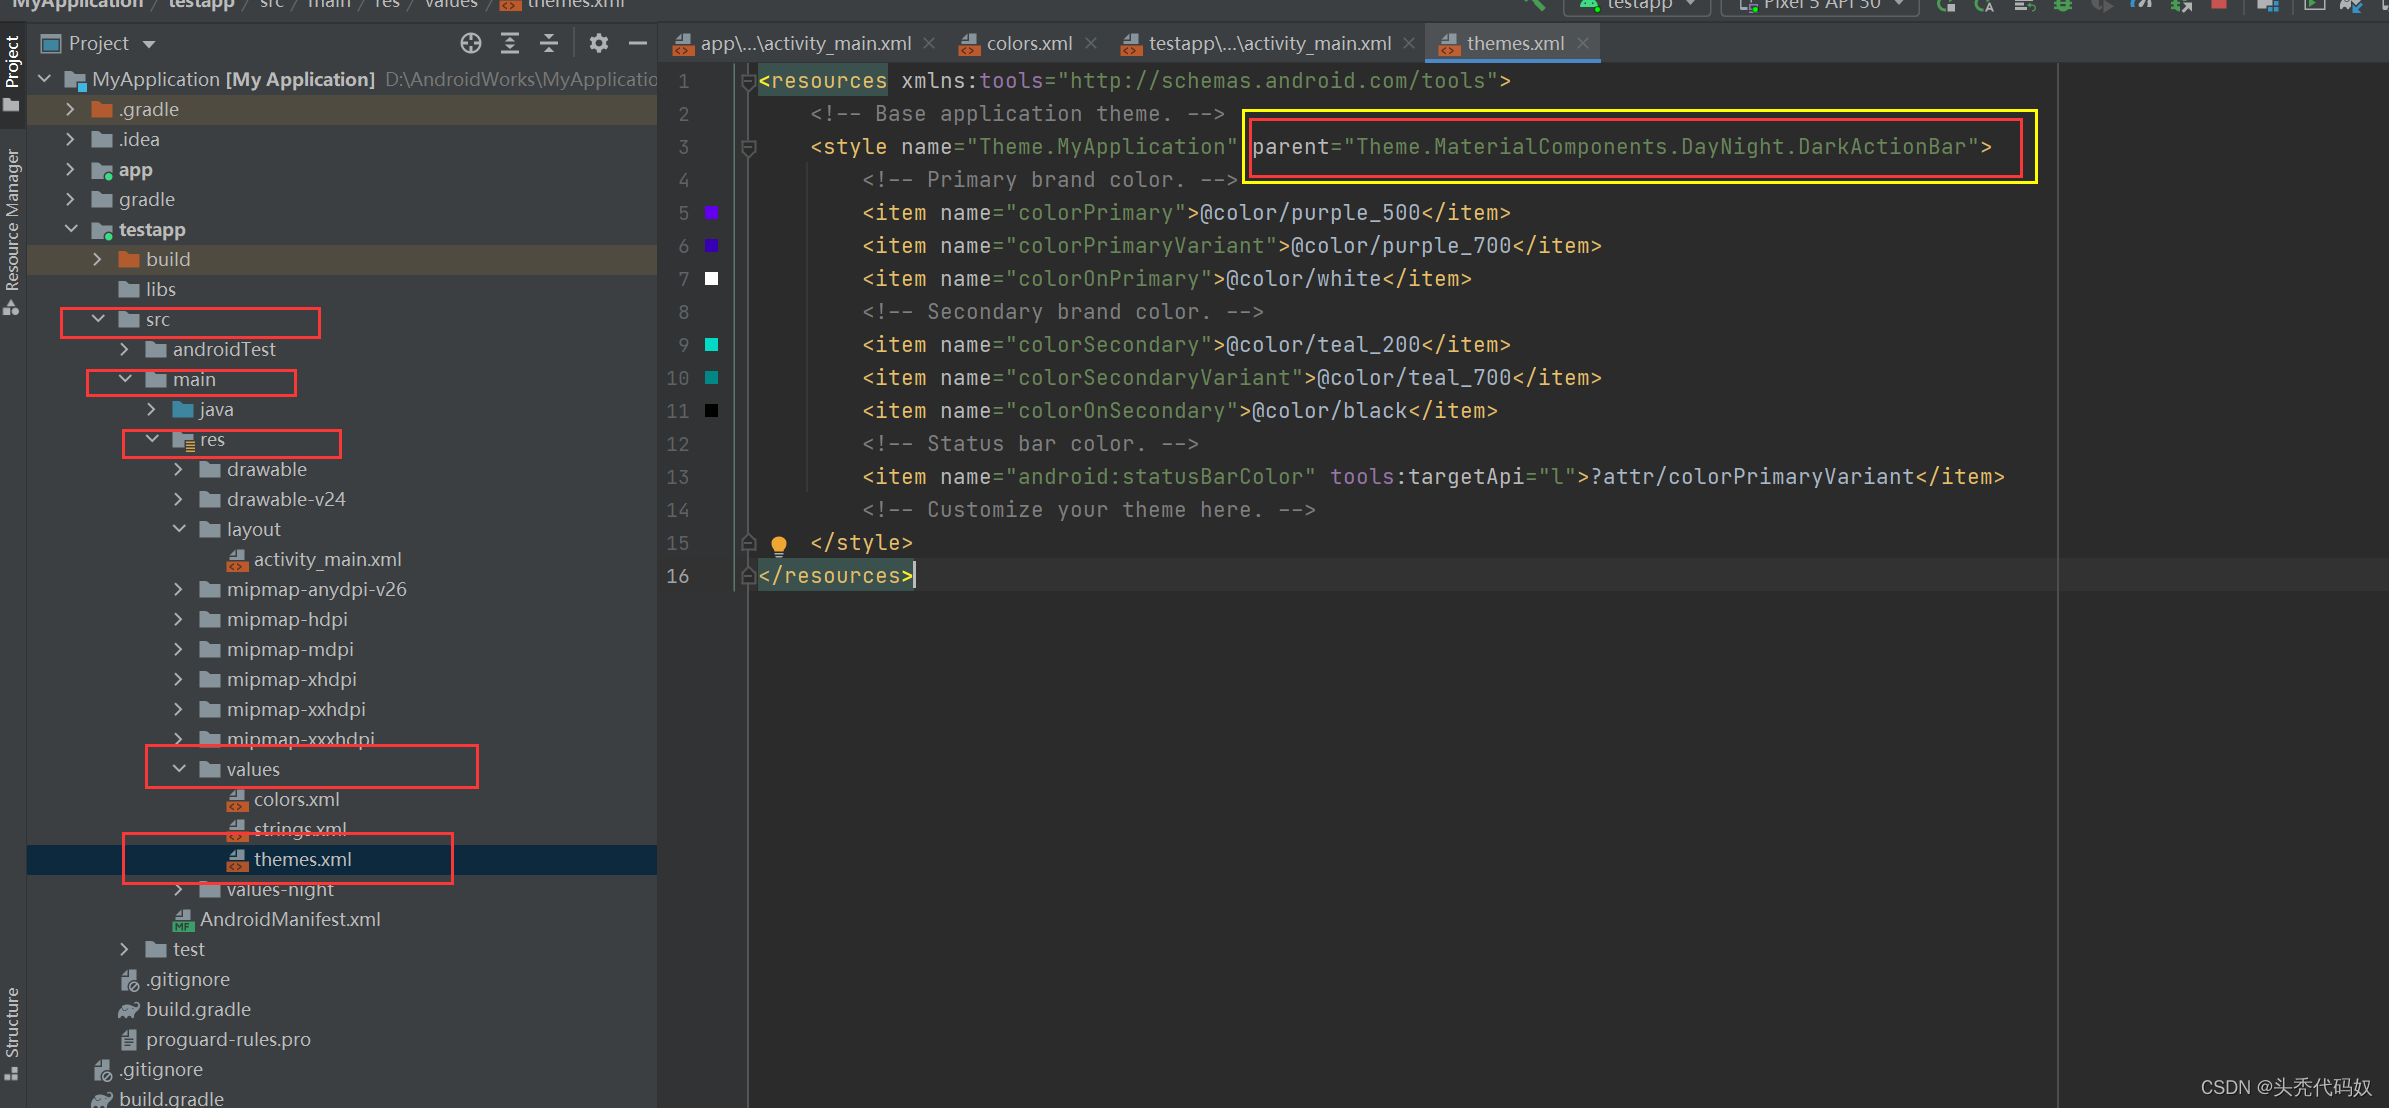Expand the values-night folder
2389x1108 pixels.
pyautogui.click(x=180, y=889)
